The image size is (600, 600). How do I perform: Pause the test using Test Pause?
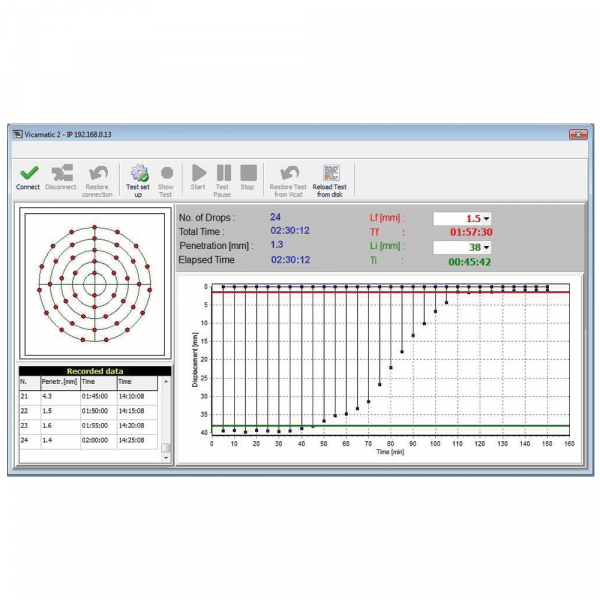[x=223, y=173]
